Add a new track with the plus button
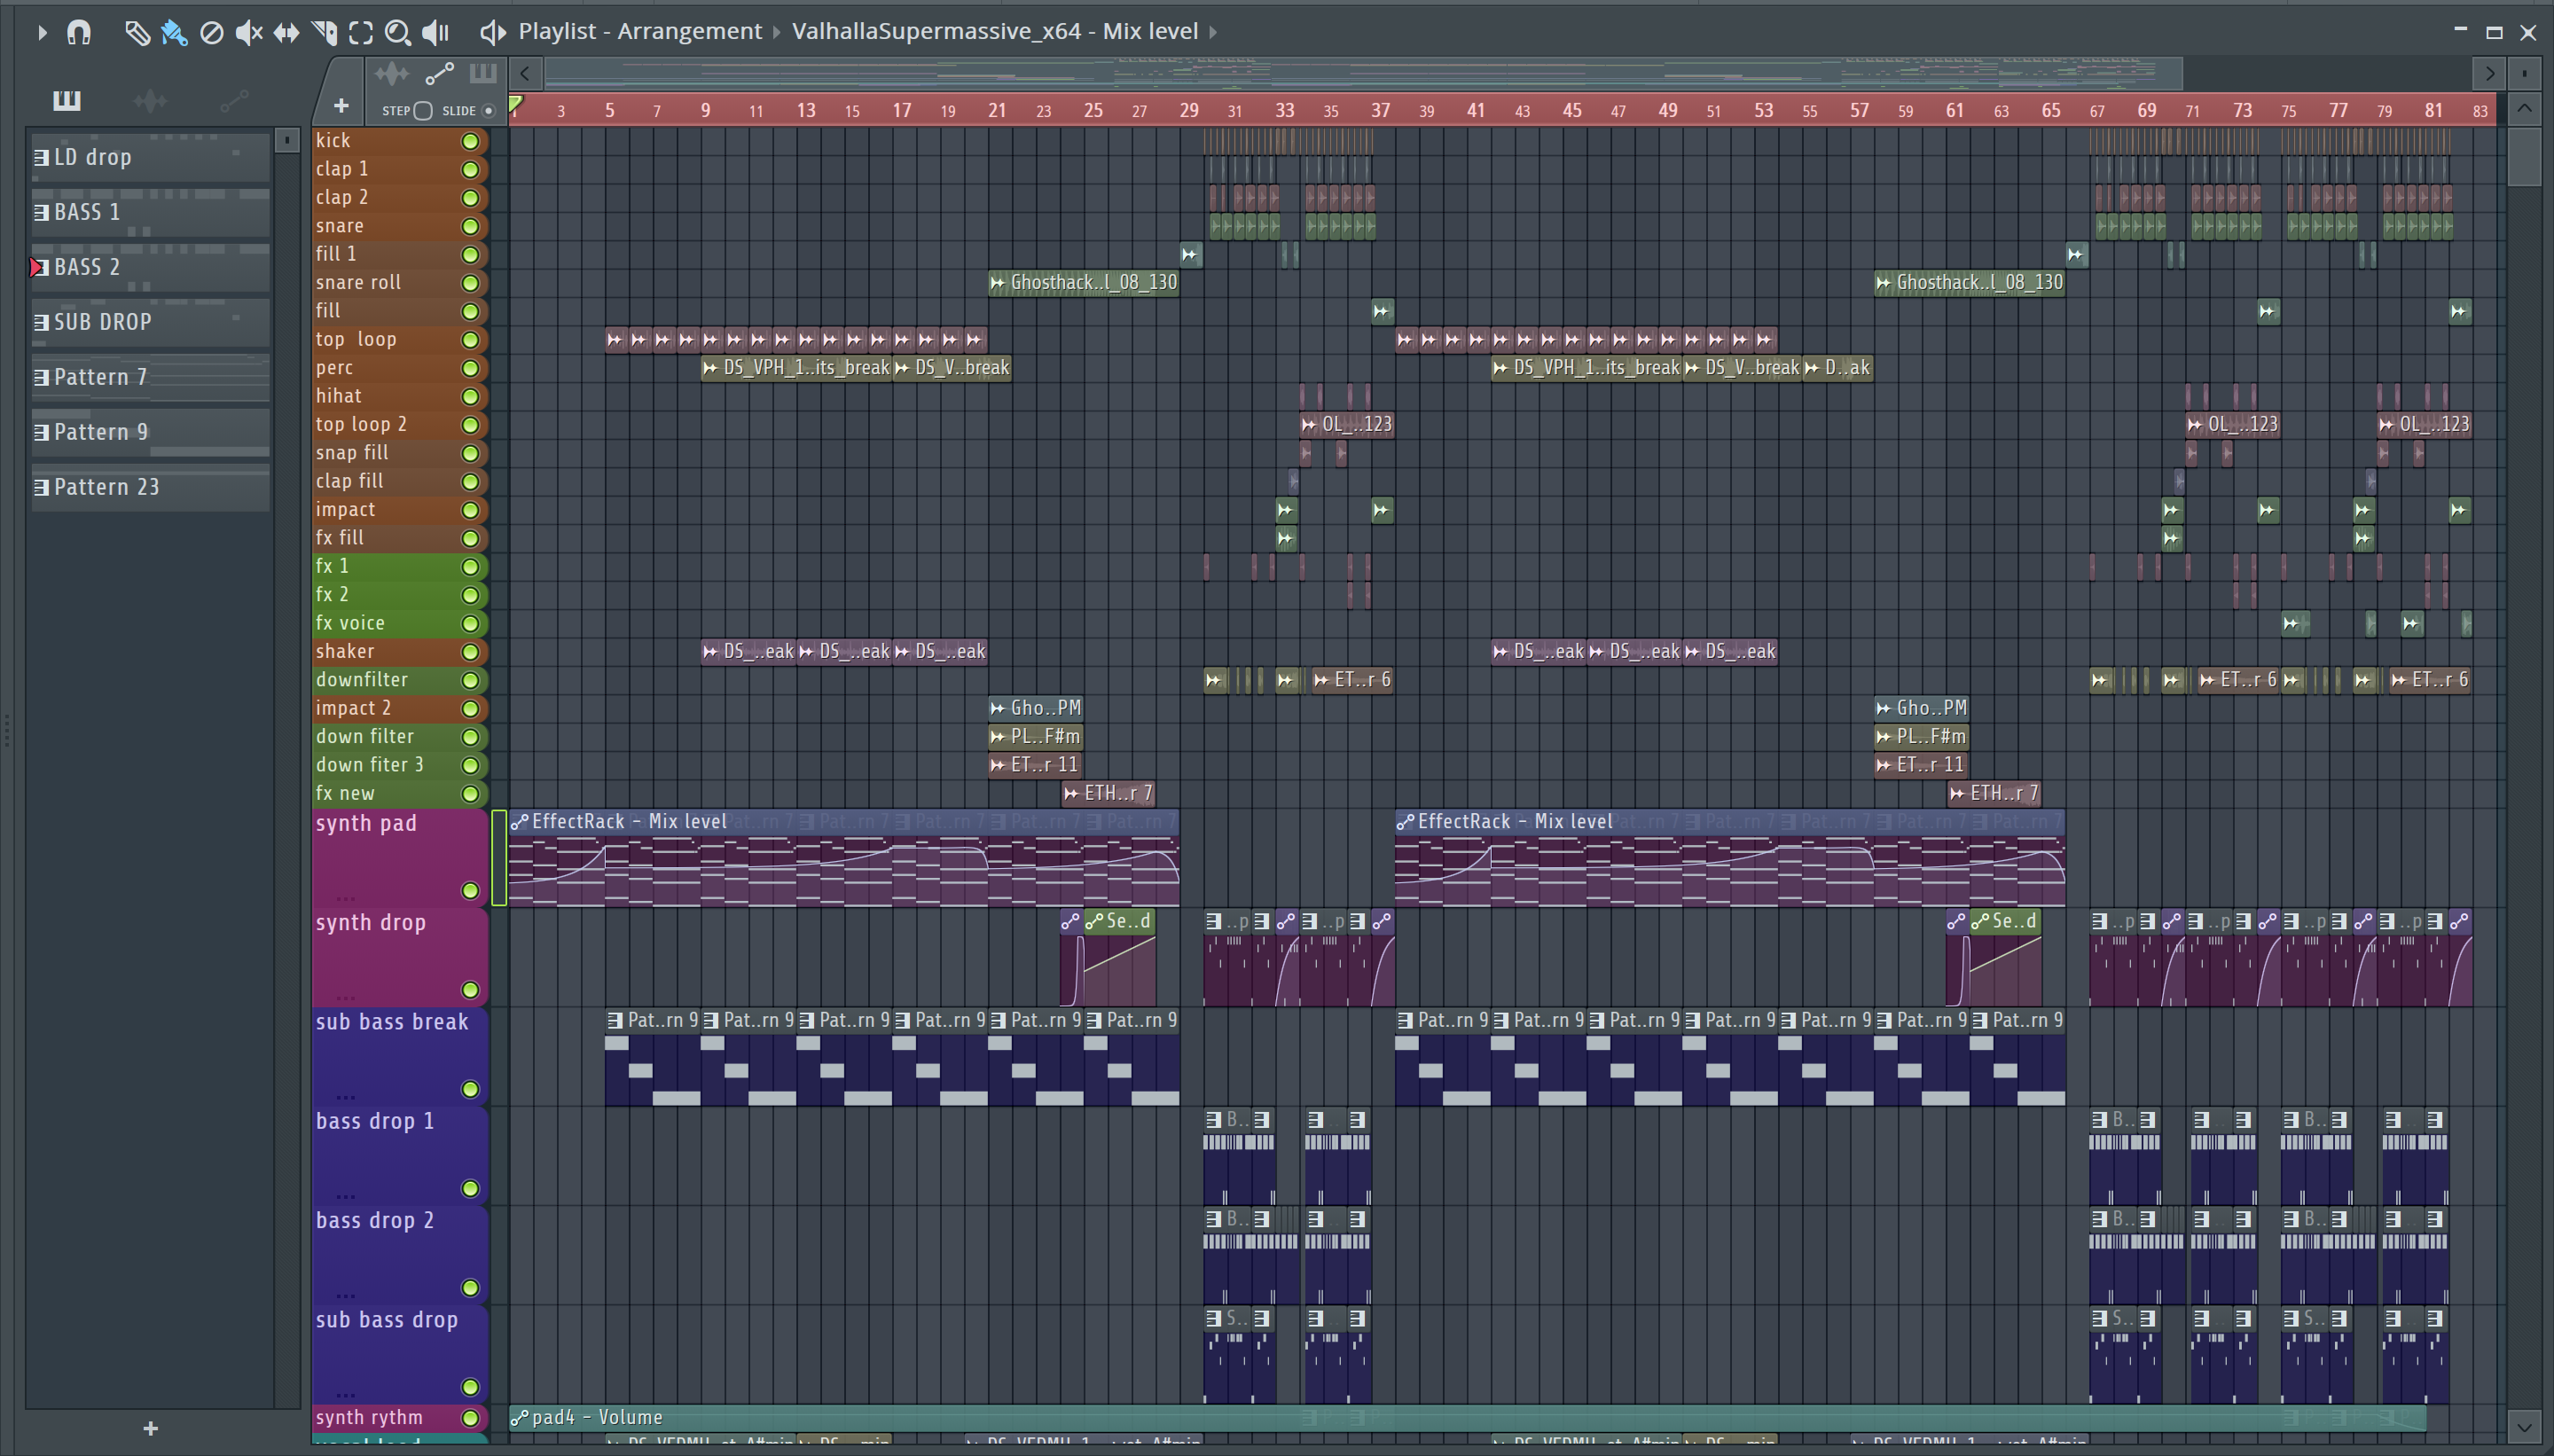The width and height of the screenshot is (2554, 1456). click(x=341, y=105)
